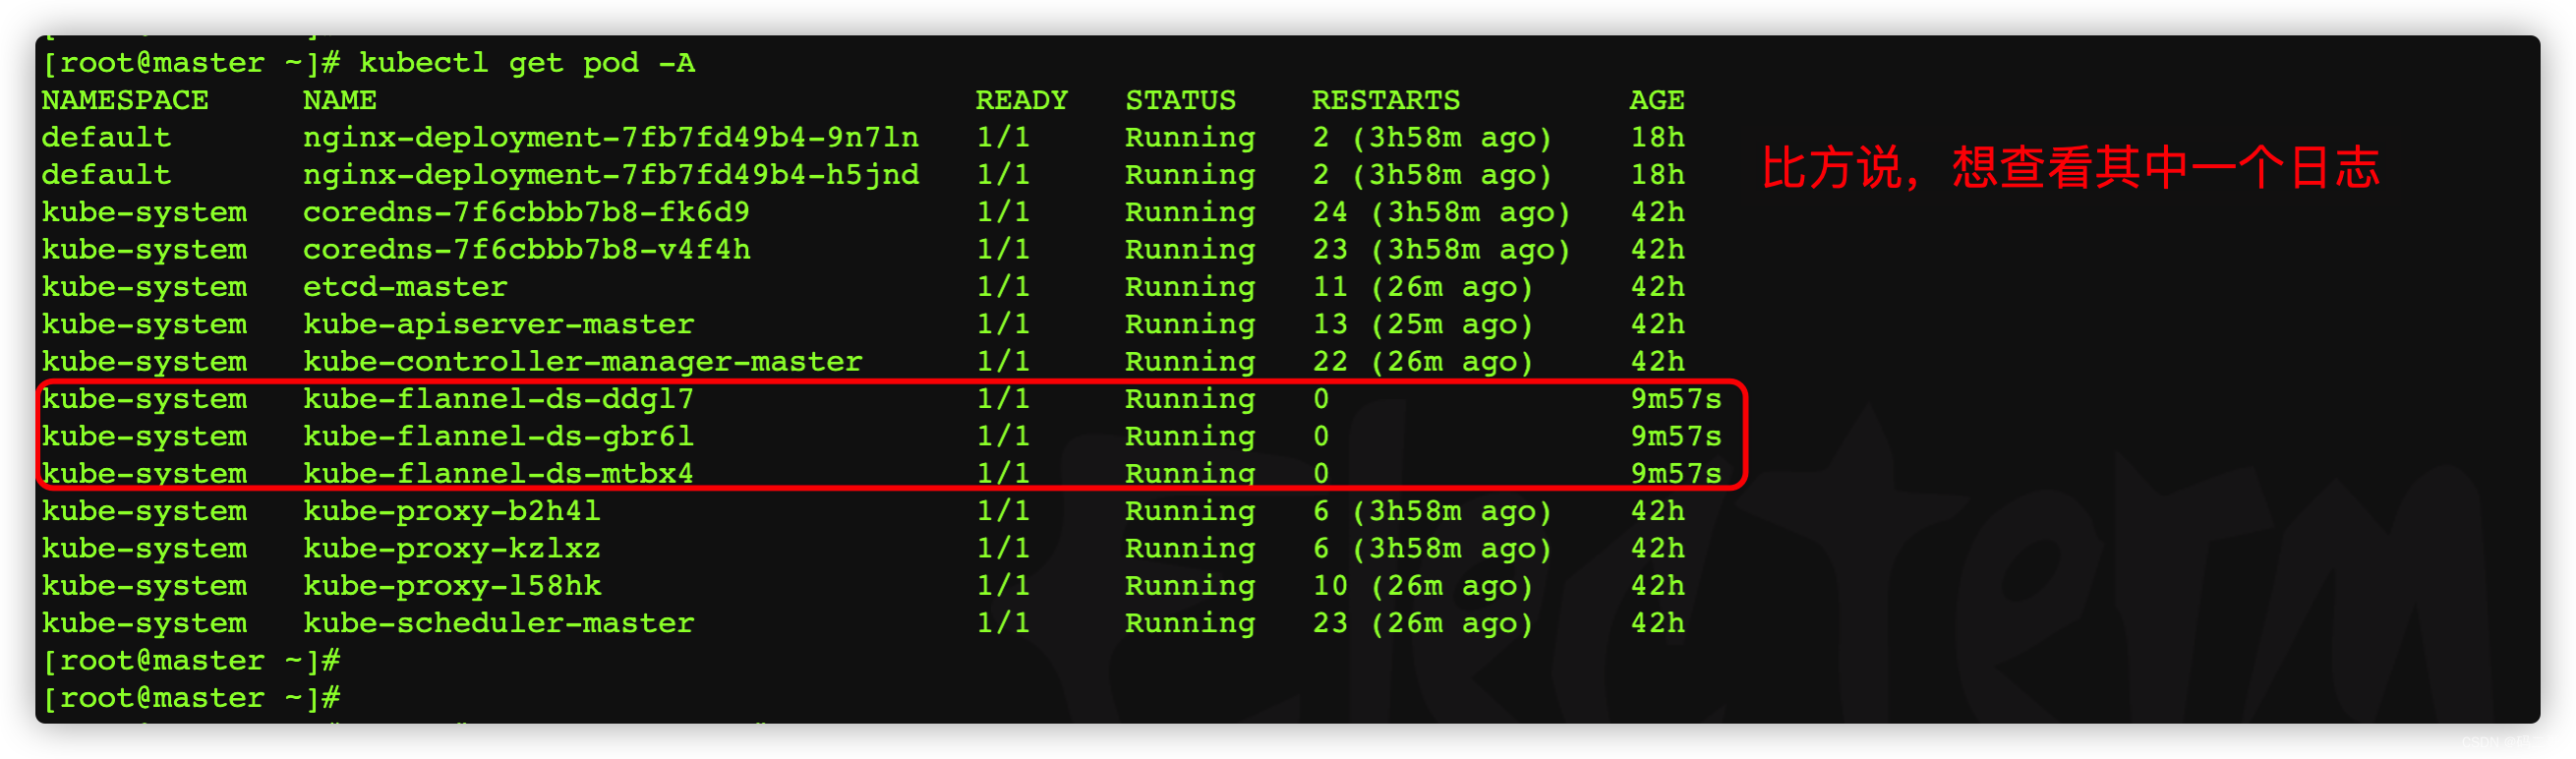Click namespace 'default' in the 9n7ln row
The height and width of the screenshot is (759, 2576).
[106, 138]
